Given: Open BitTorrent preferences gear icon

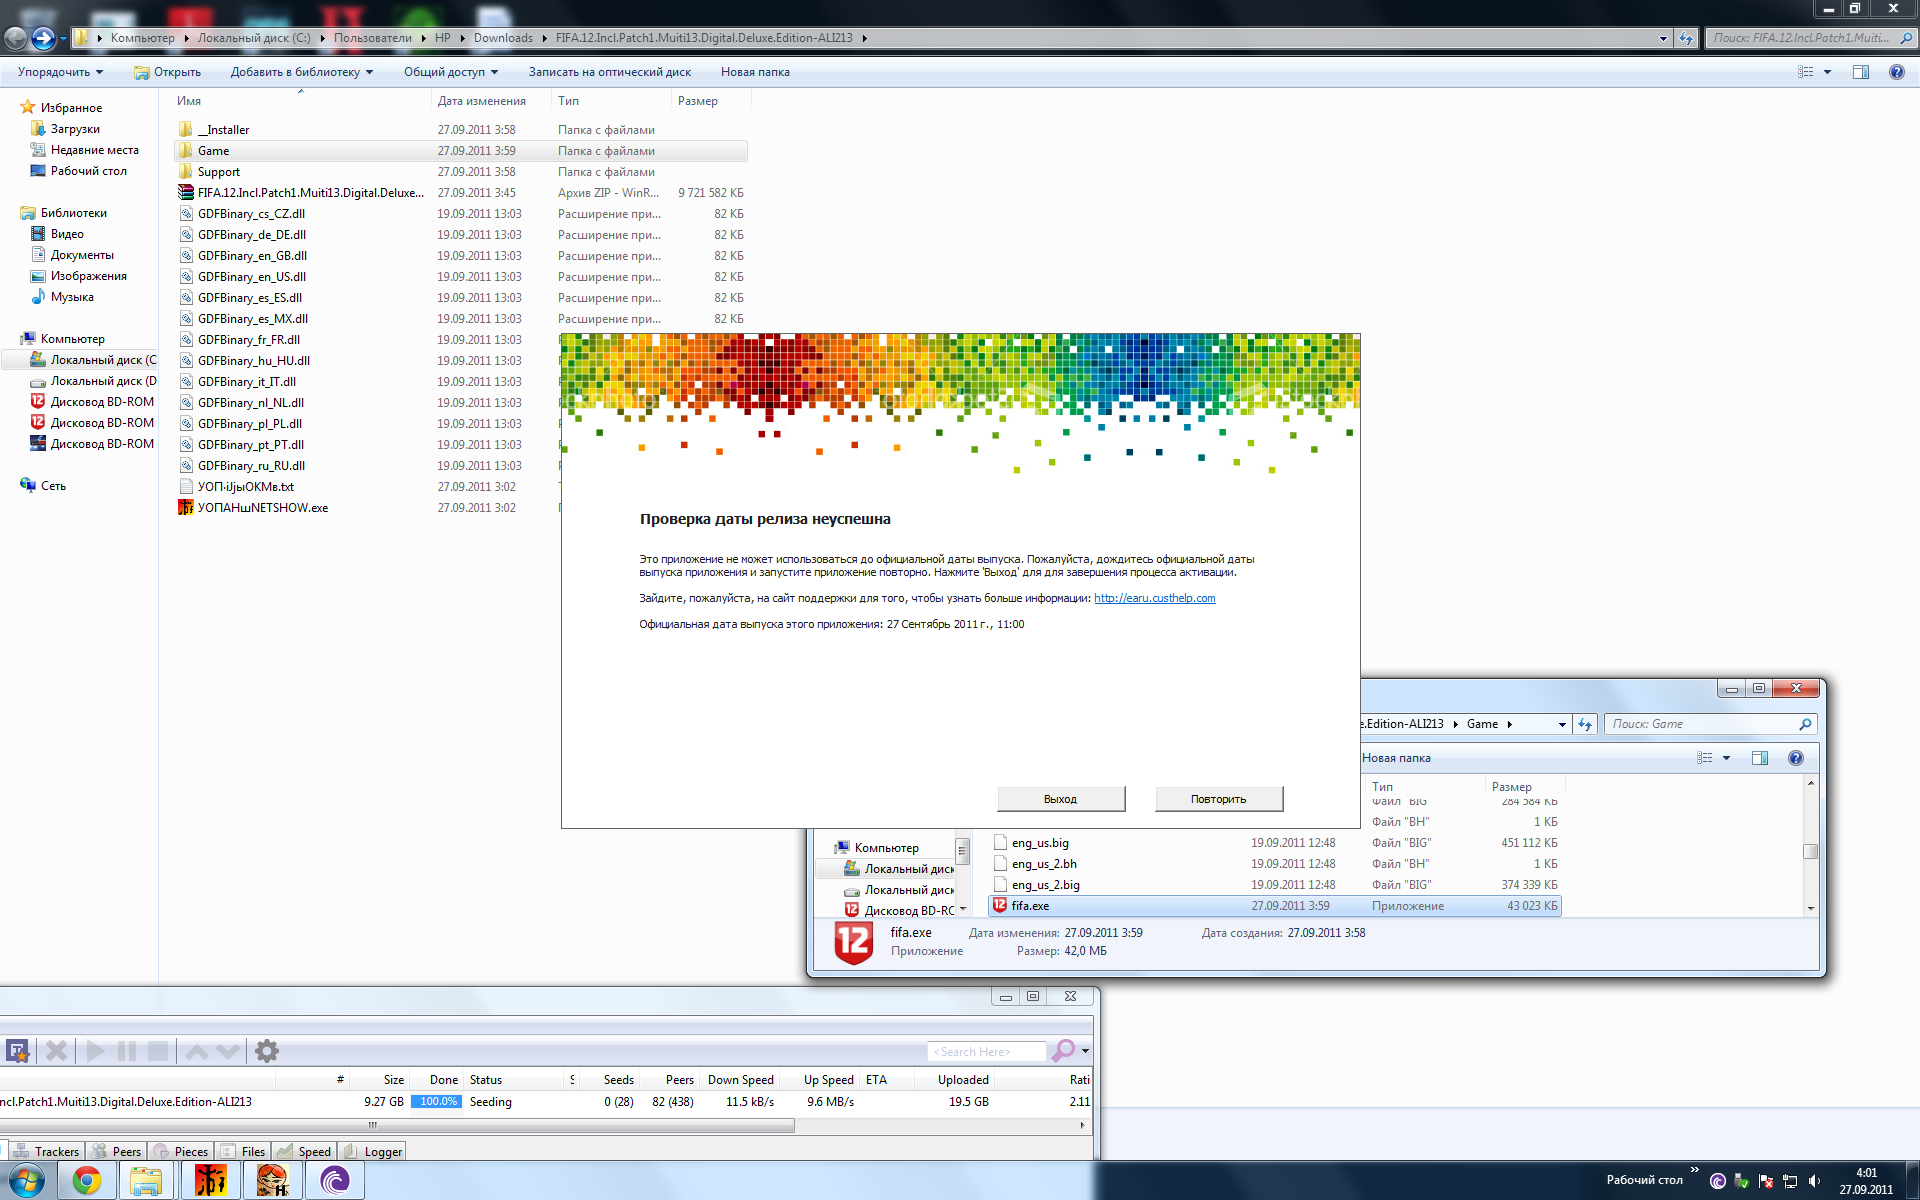Looking at the screenshot, I should pyautogui.click(x=267, y=1051).
